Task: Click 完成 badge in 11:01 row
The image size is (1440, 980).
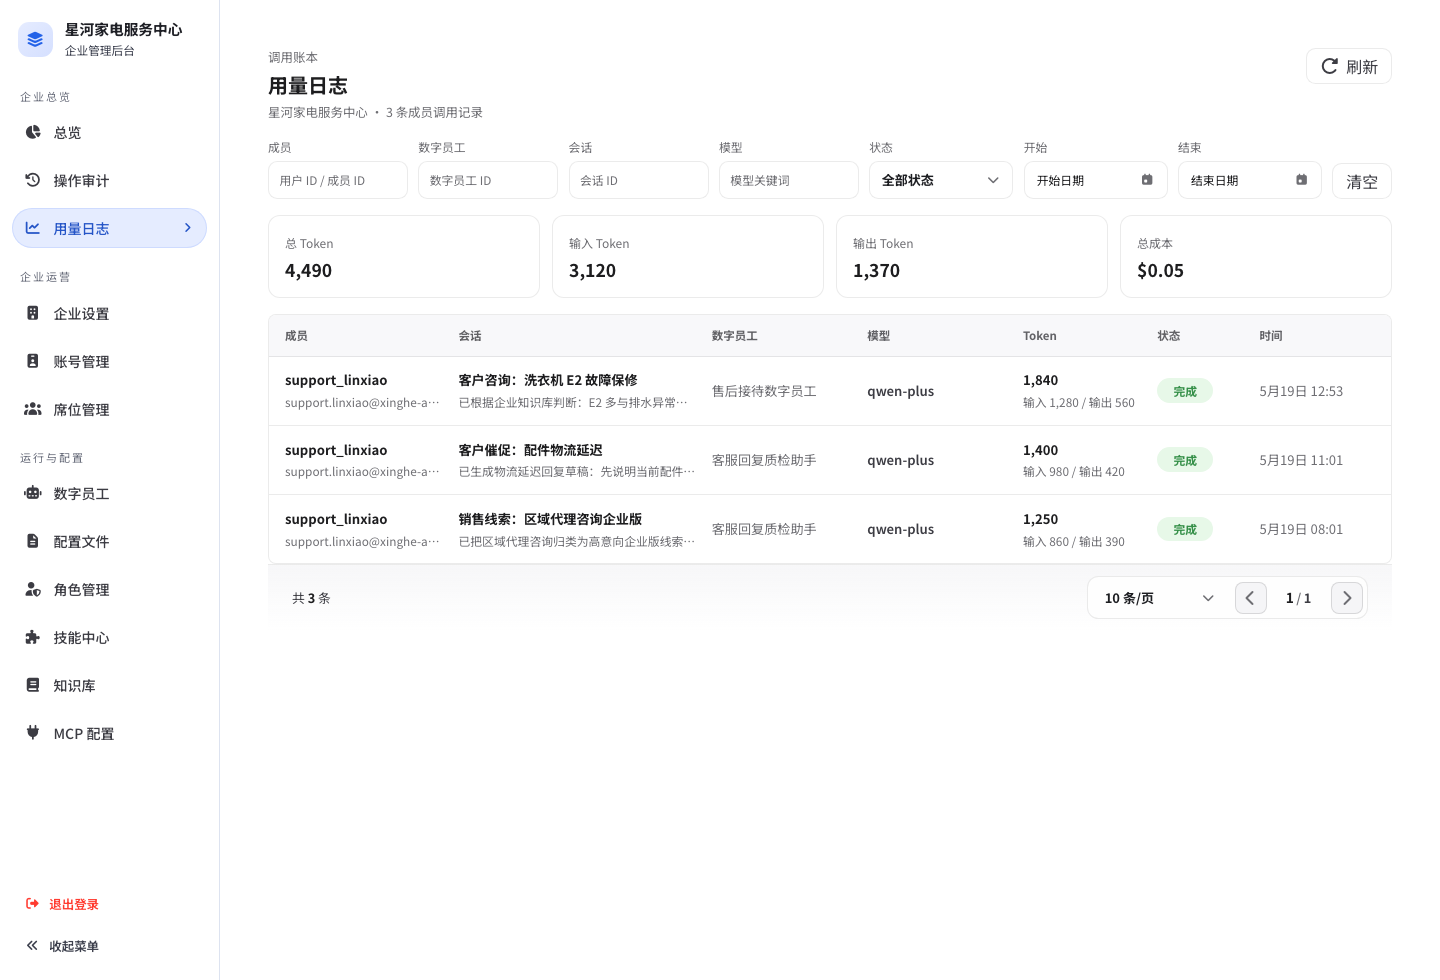Action: (1185, 460)
